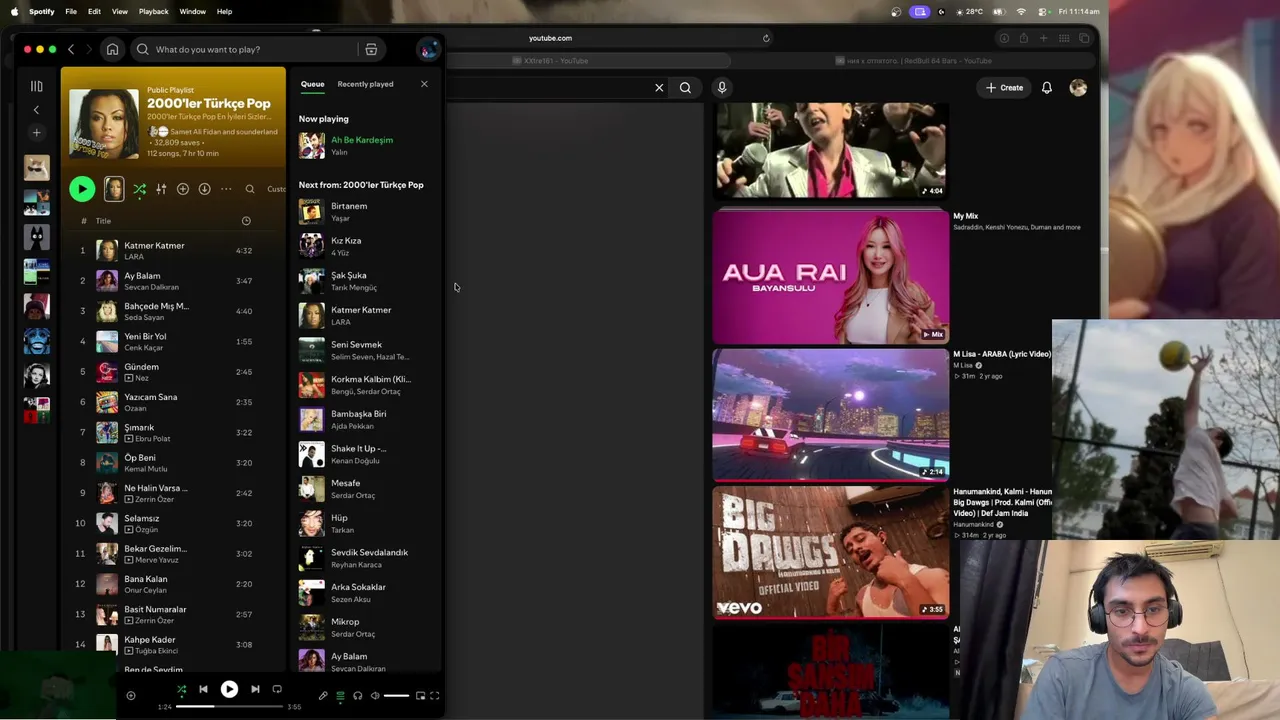Screen dimensions: 1280x720
Task: Select Katmer Katmer track in playlist list
Action: tap(172, 251)
